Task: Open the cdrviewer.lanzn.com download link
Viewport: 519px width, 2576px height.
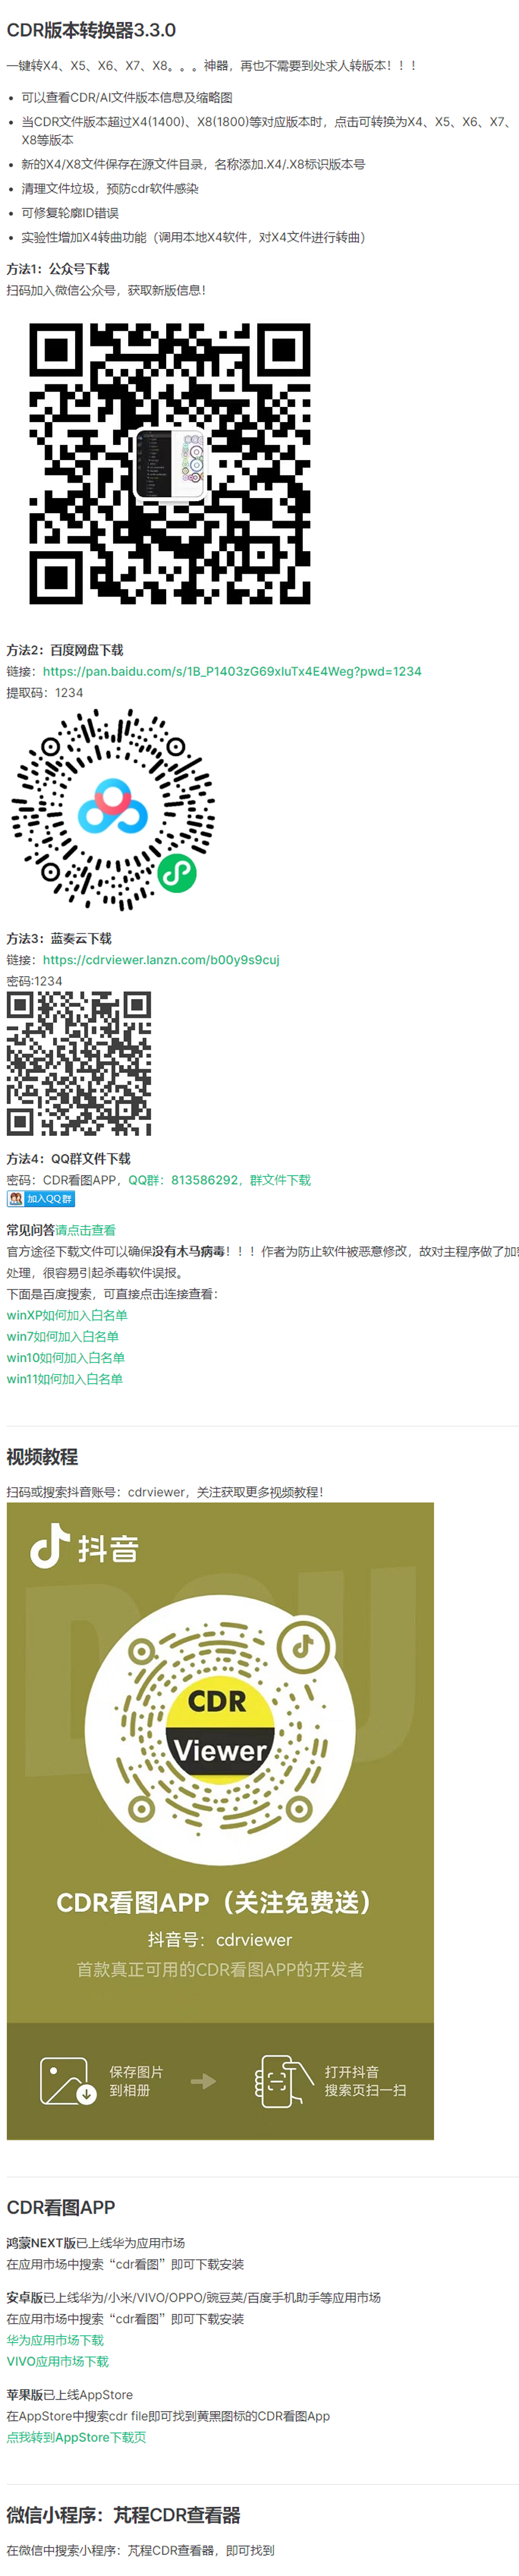Action: coord(161,959)
